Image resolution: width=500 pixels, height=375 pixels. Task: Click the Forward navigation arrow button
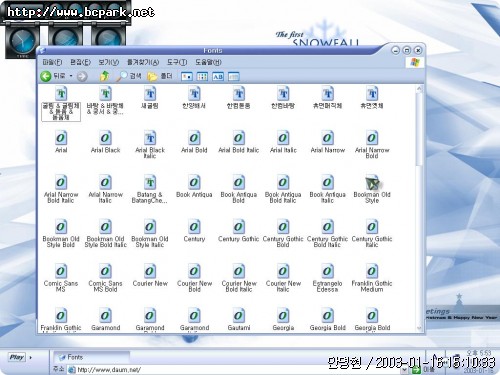pos(82,77)
